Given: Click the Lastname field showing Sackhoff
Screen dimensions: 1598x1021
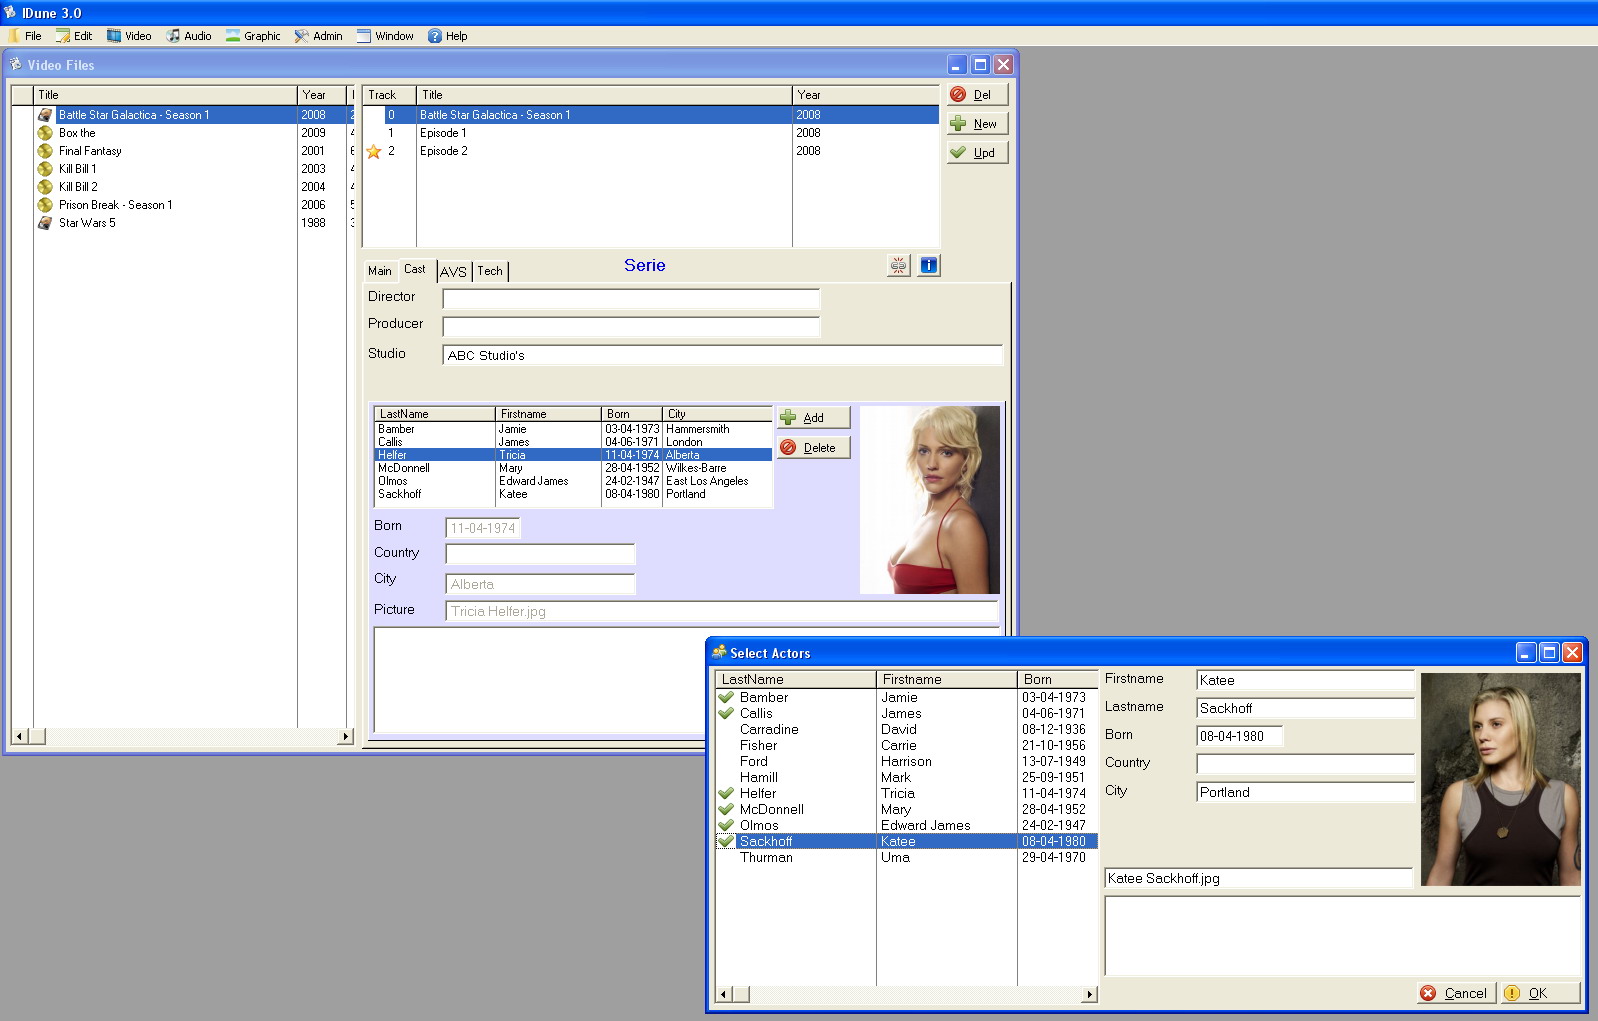Looking at the screenshot, I should pos(1305,708).
